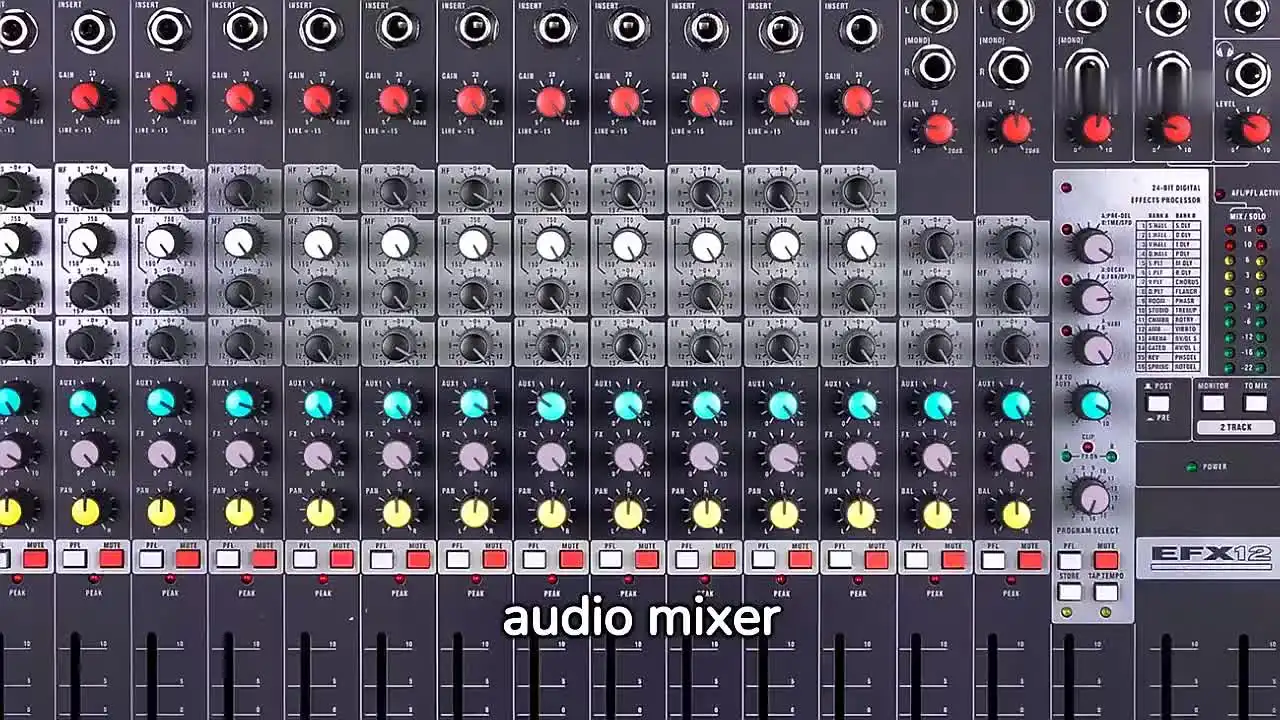Click the PROGRAM SELECT label

click(1088, 531)
